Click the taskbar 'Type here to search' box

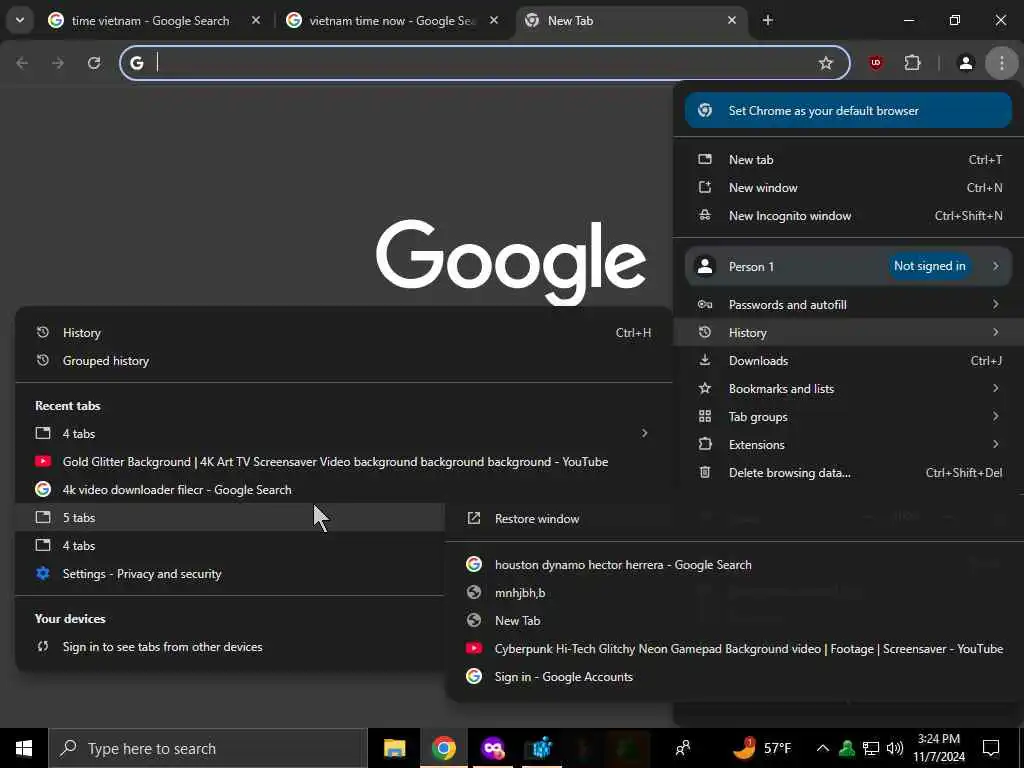click(x=208, y=748)
